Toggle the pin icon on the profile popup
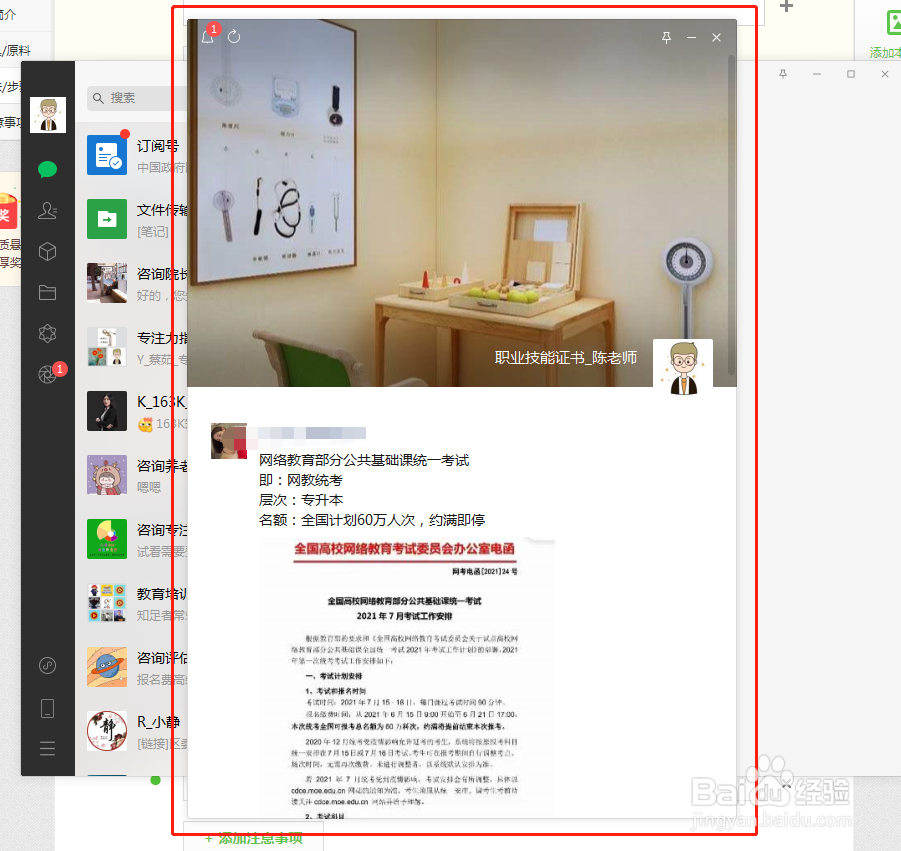 (668, 37)
